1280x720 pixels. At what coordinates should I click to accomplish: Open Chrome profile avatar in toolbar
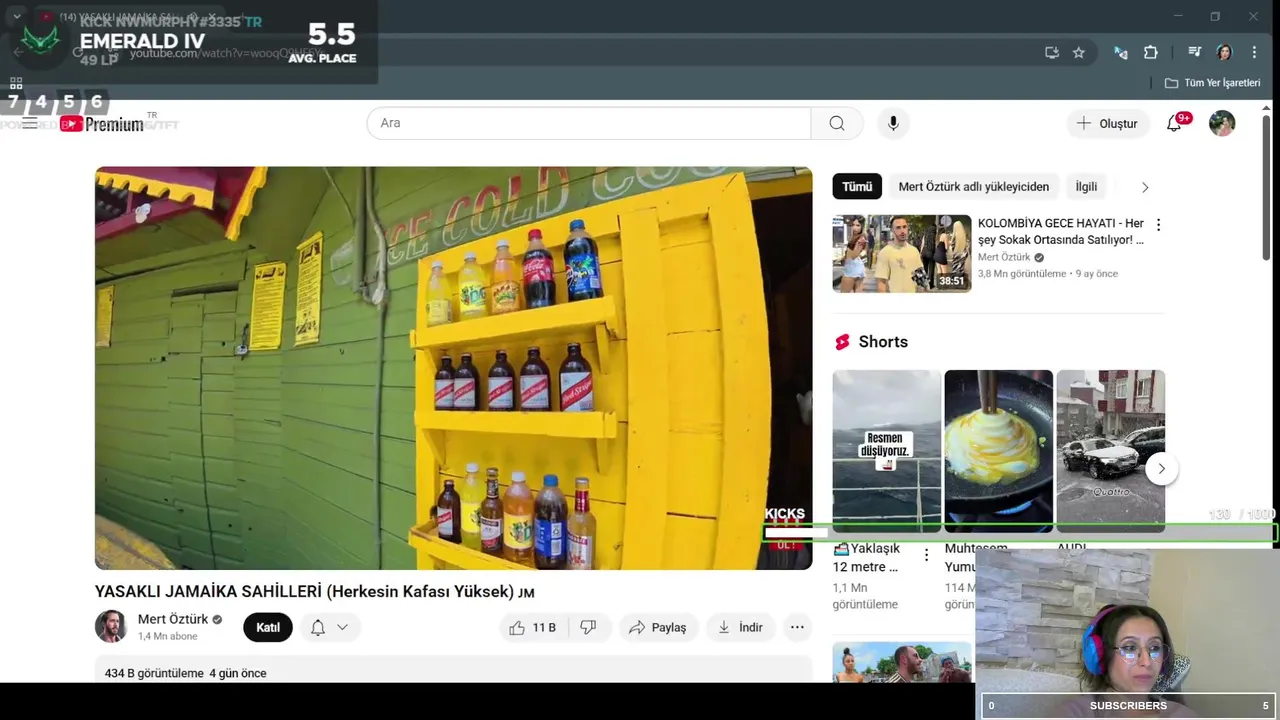click(1224, 52)
